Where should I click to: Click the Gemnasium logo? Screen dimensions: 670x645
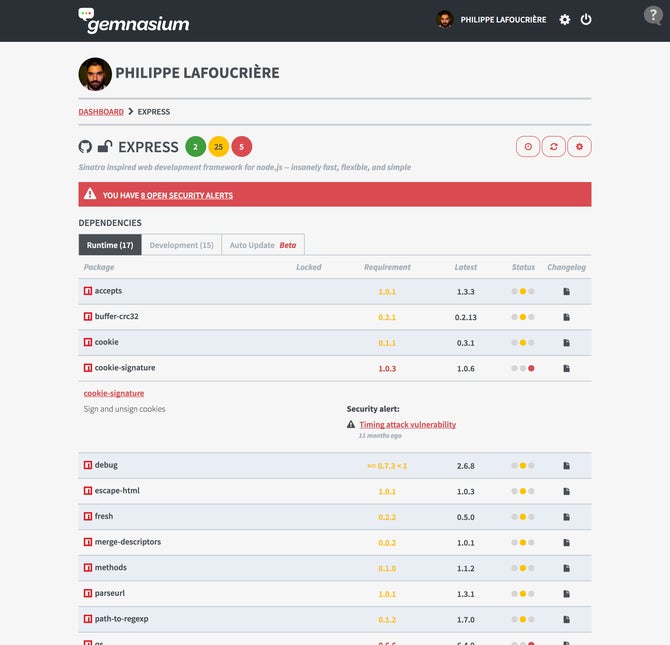(x=134, y=21)
